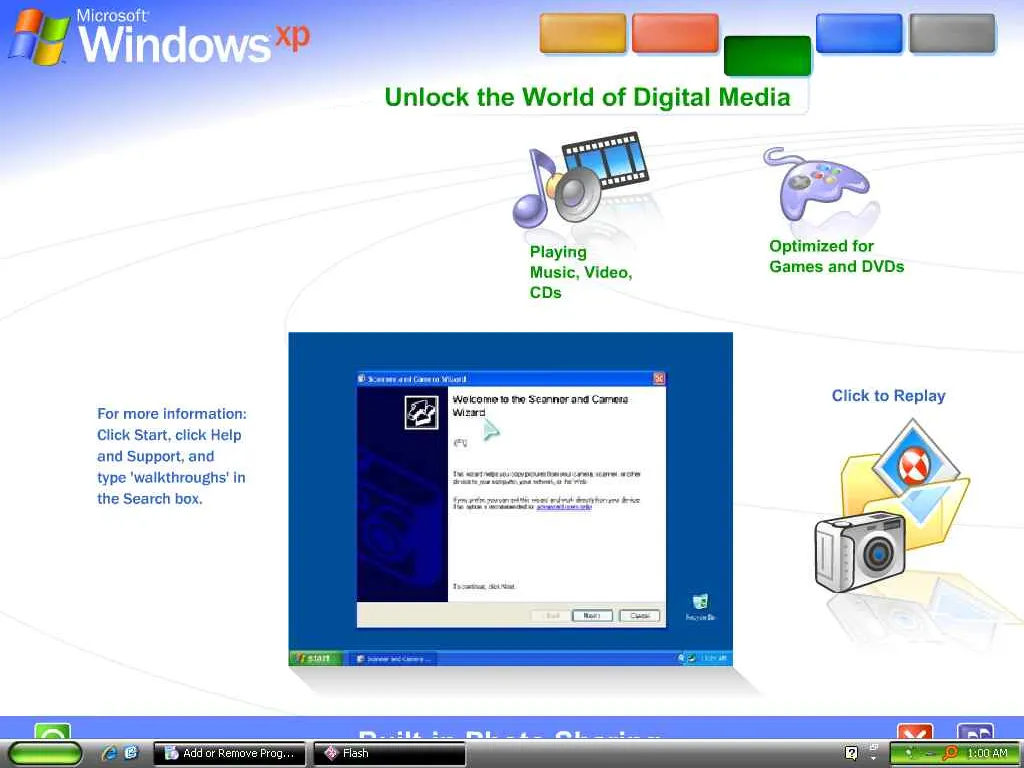The height and width of the screenshot is (768, 1024).
Task: Select the green tour section tab
Action: (767, 56)
